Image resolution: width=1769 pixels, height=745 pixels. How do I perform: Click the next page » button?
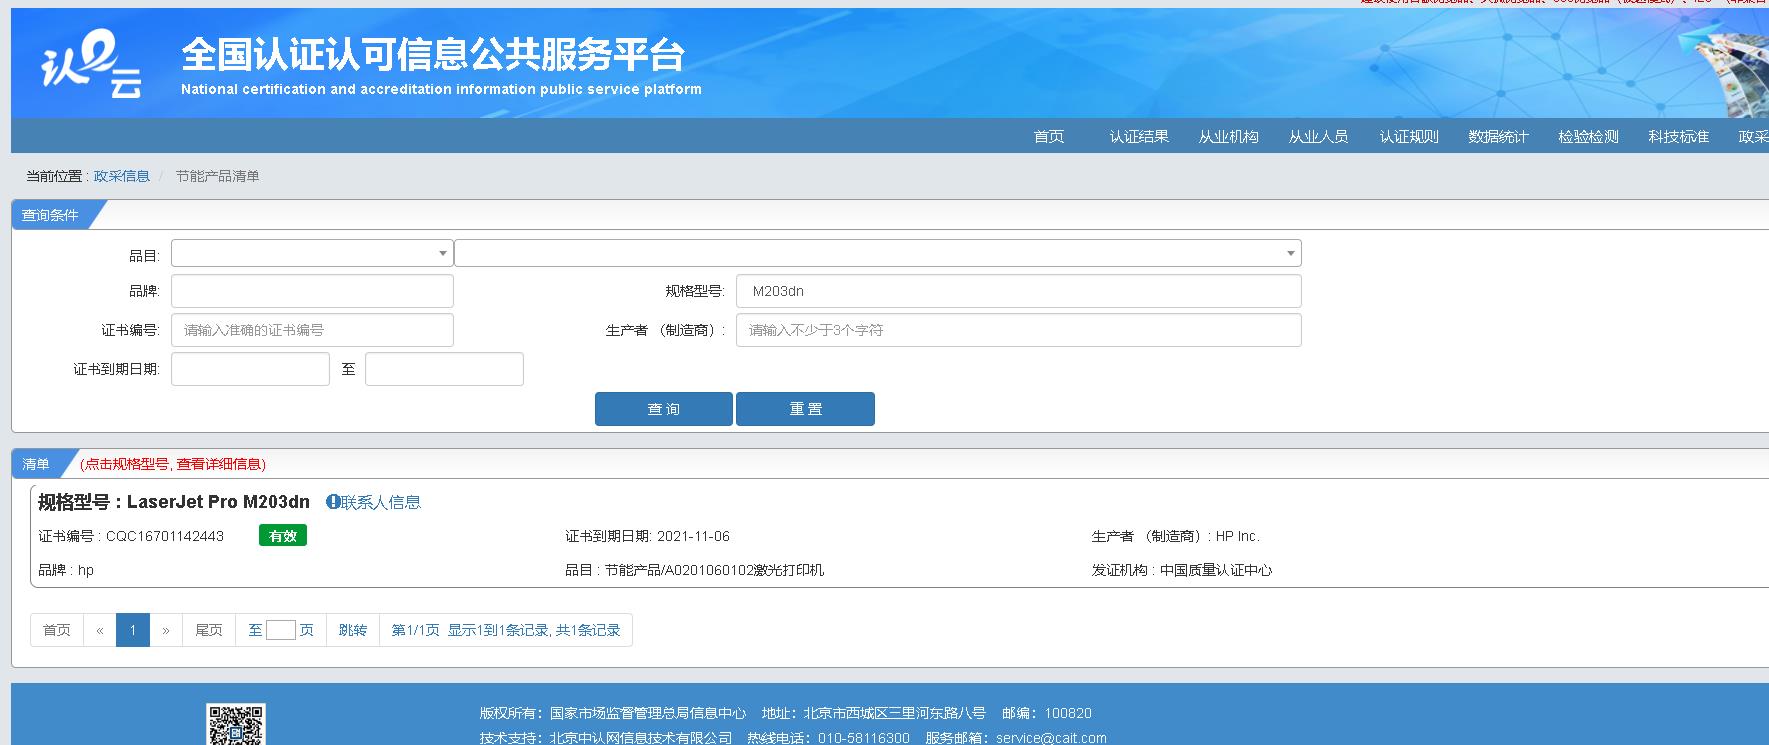click(166, 630)
